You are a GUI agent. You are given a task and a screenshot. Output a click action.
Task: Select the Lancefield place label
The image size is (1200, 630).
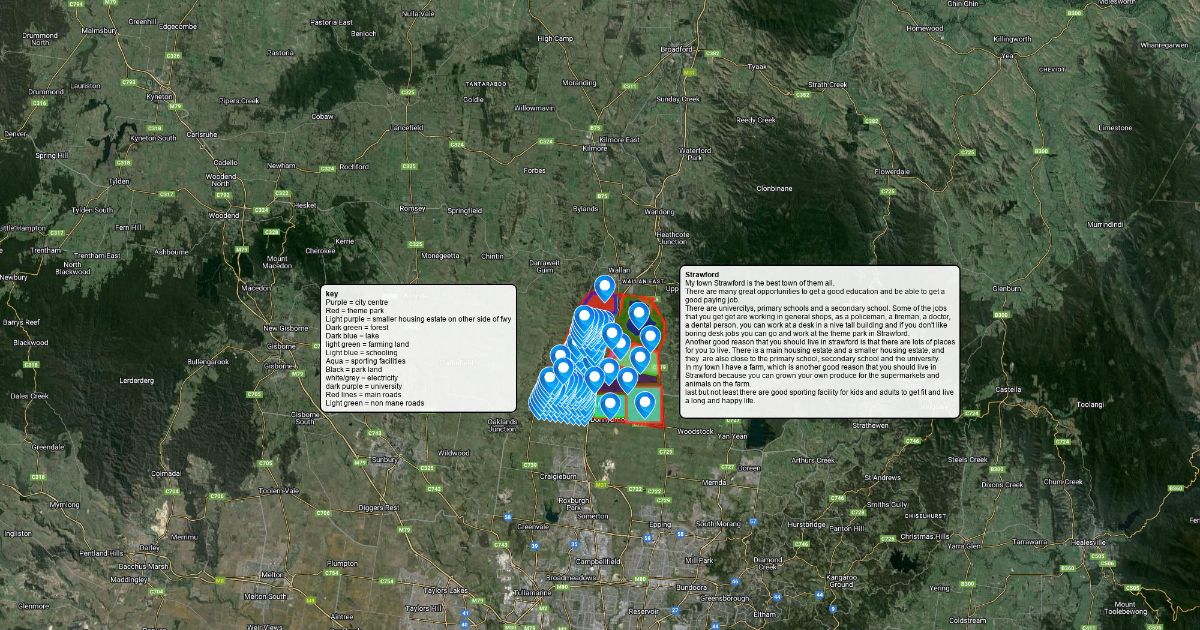407,128
